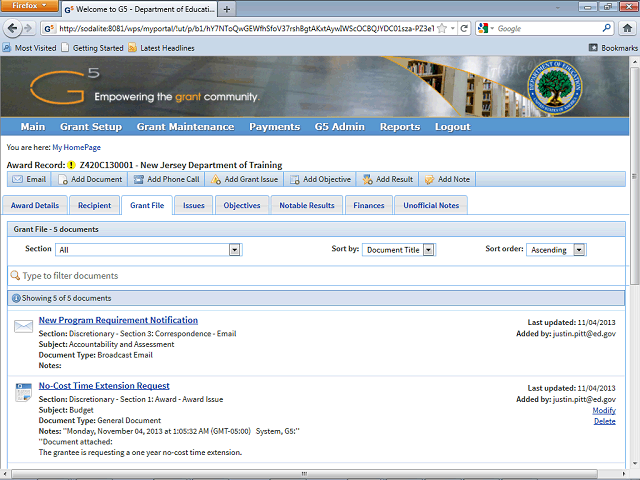Open the Sort order Ascending dropdown
The height and width of the screenshot is (480, 640).
pos(556,250)
